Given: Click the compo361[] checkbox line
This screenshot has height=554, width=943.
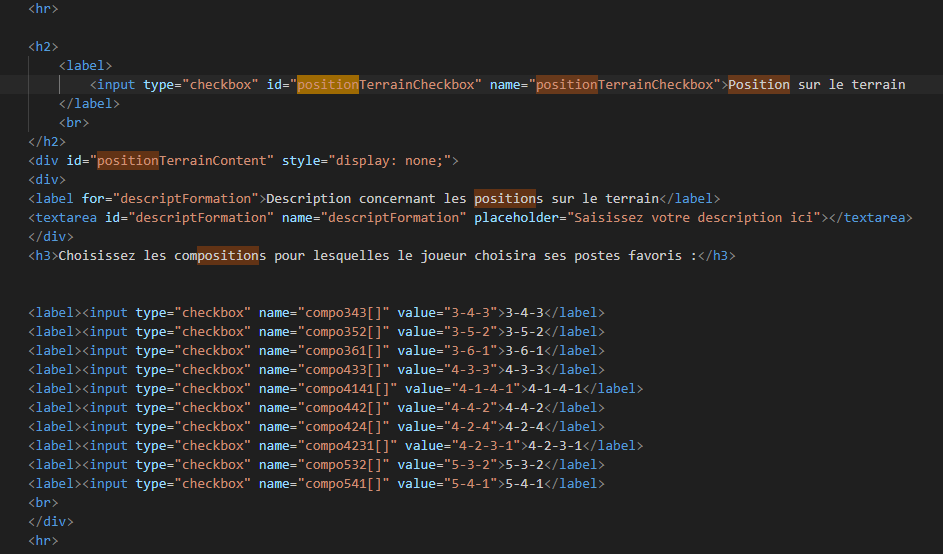Looking at the screenshot, I should coord(316,351).
